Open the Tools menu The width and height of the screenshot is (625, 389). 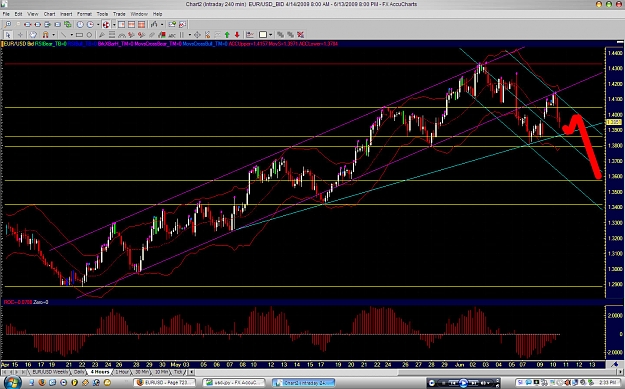[x=102, y=14]
